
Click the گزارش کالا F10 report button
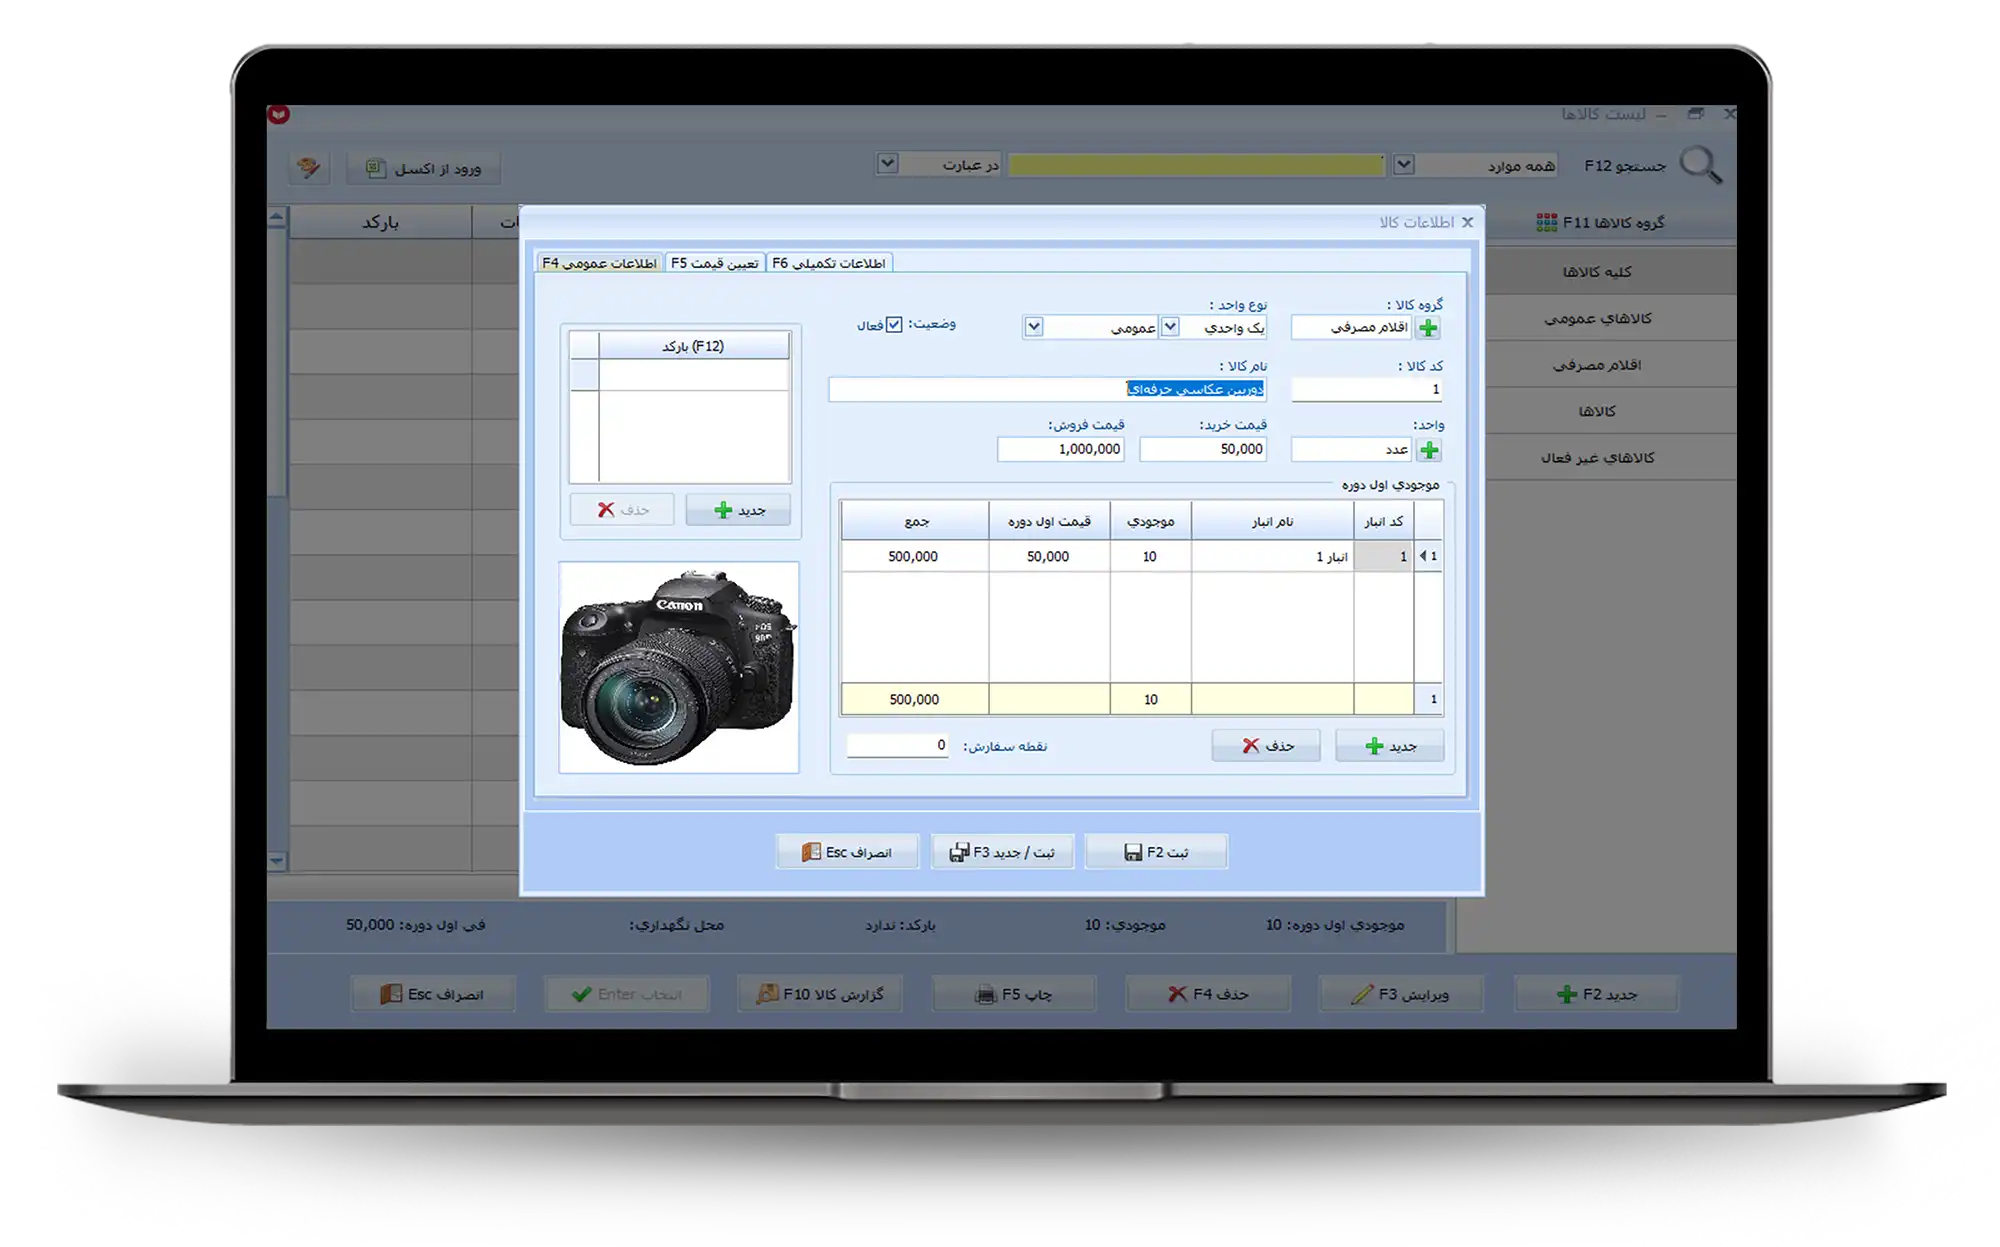(x=820, y=994)
